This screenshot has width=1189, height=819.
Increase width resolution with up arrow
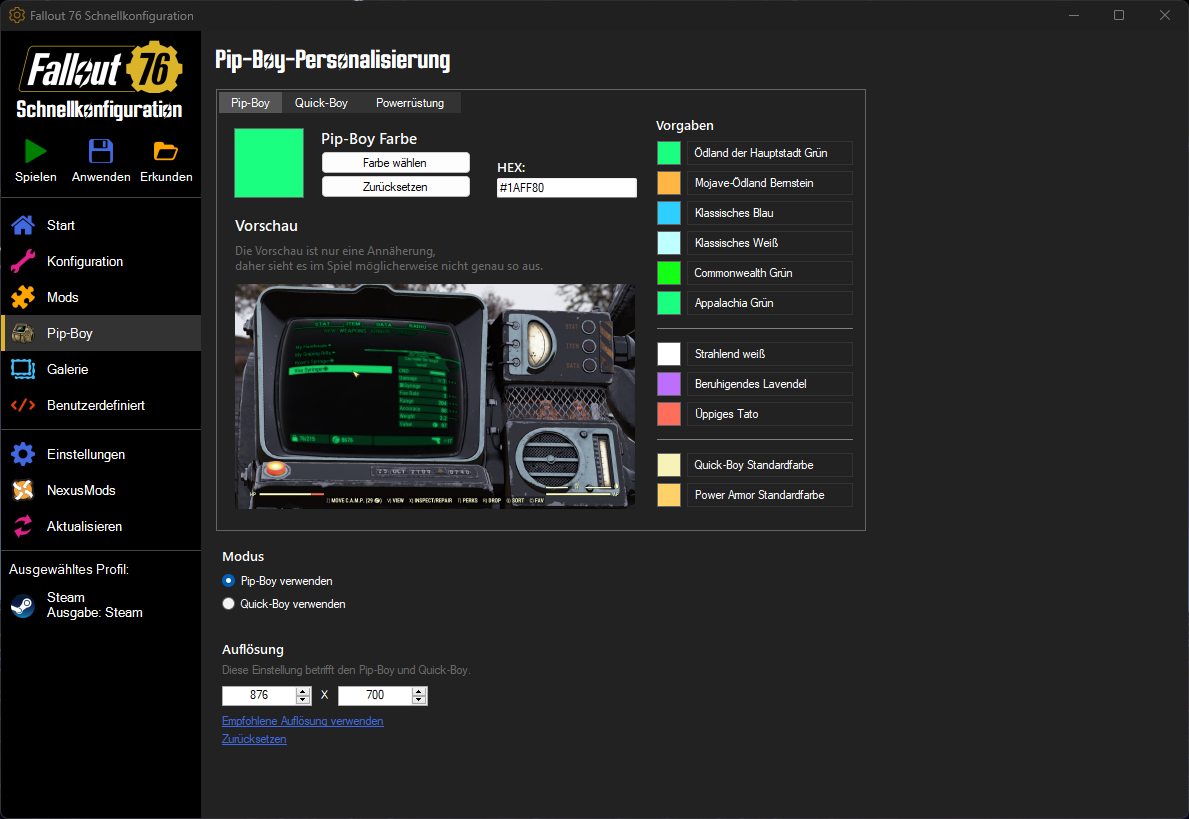[x=303, y=691]
